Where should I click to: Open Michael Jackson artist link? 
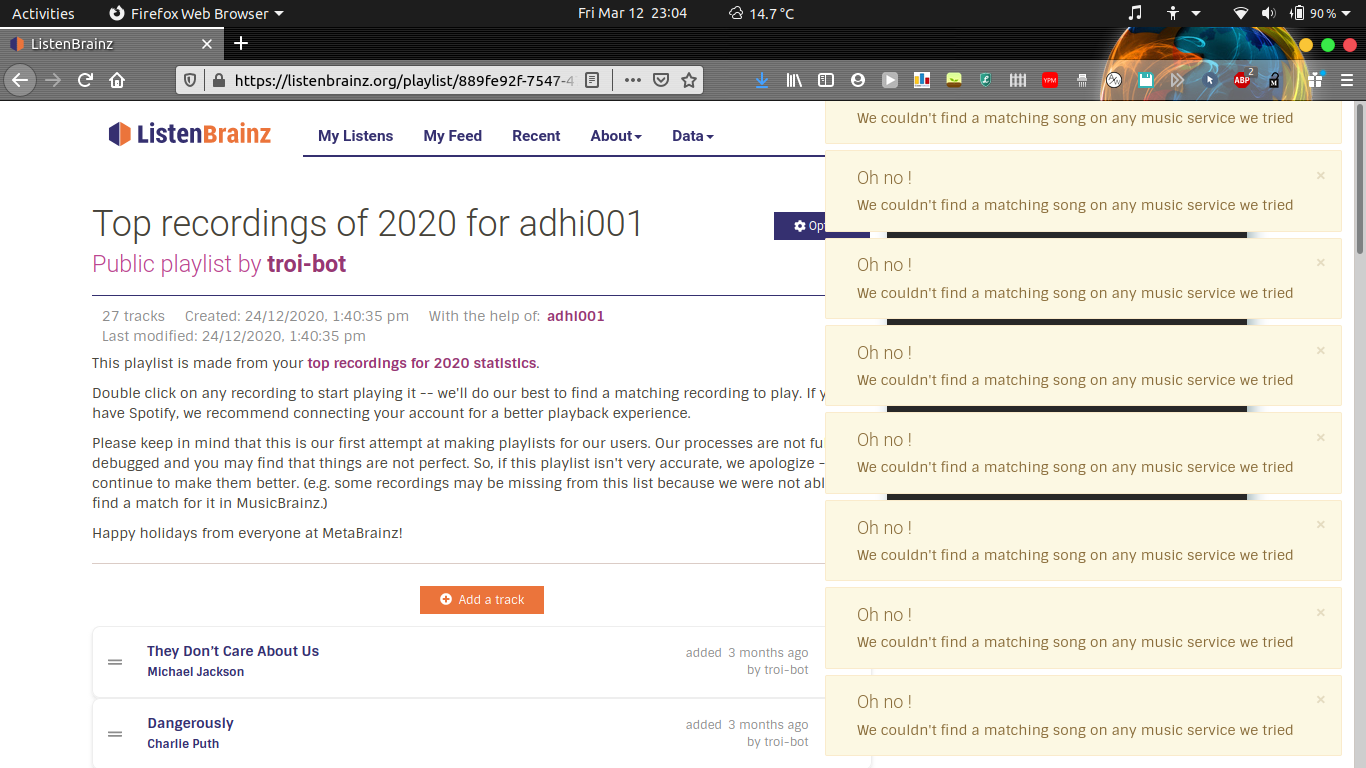tap(196, 672)
